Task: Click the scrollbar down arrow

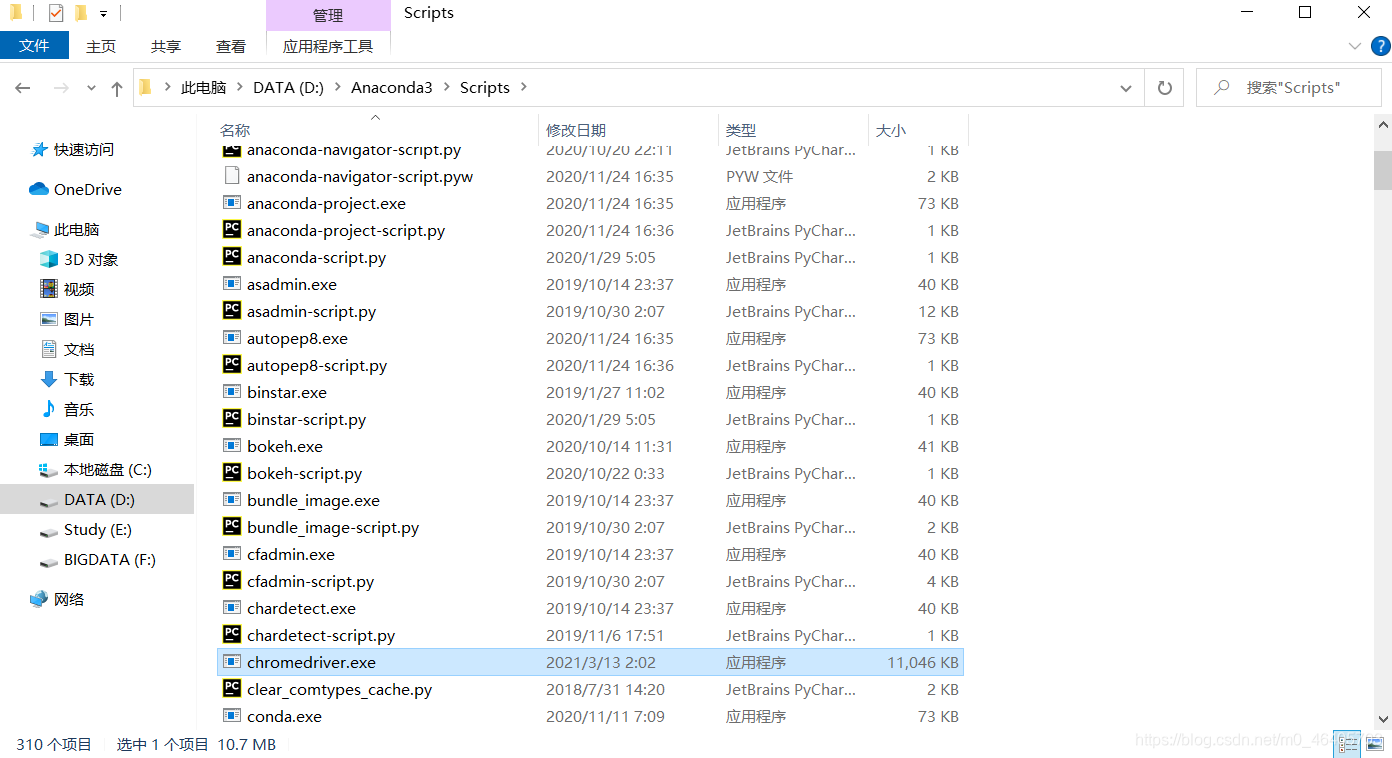Action: tap(1383, 718)
